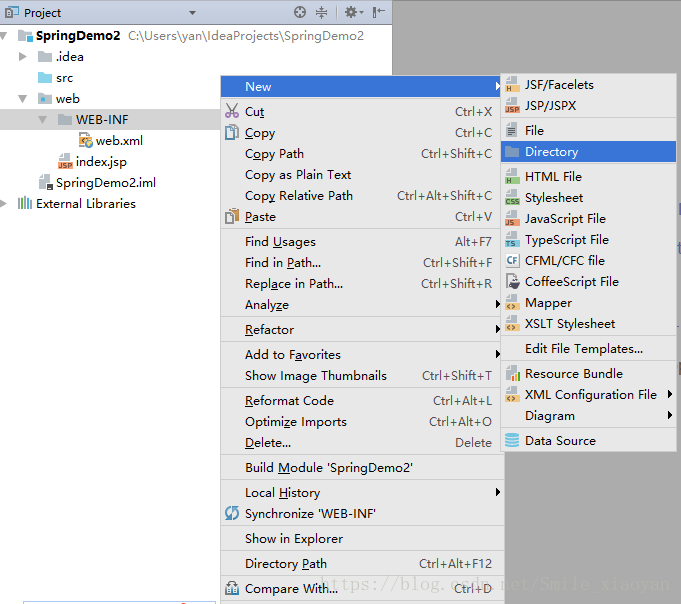This screenshot has height=604, width=681.
Task: Click the Data Source database icon
Action: pos(512,440)
